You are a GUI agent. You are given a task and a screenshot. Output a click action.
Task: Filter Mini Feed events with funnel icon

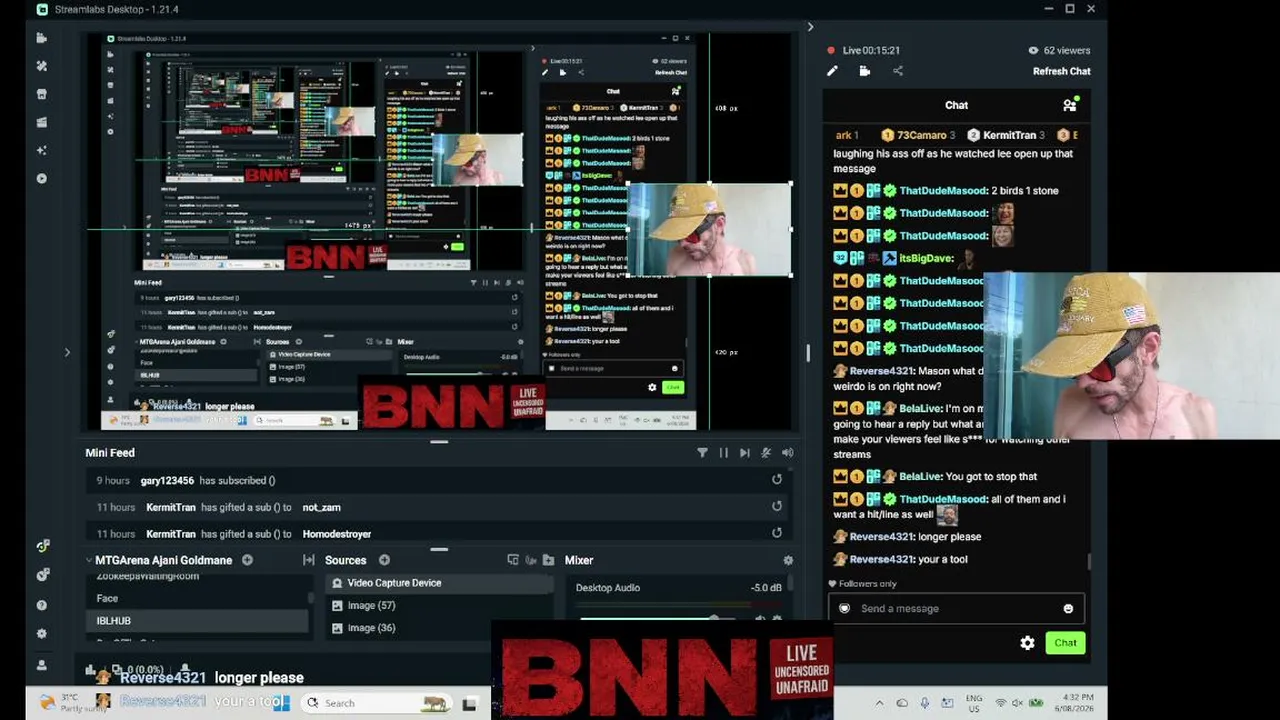[x=702, y=453]
